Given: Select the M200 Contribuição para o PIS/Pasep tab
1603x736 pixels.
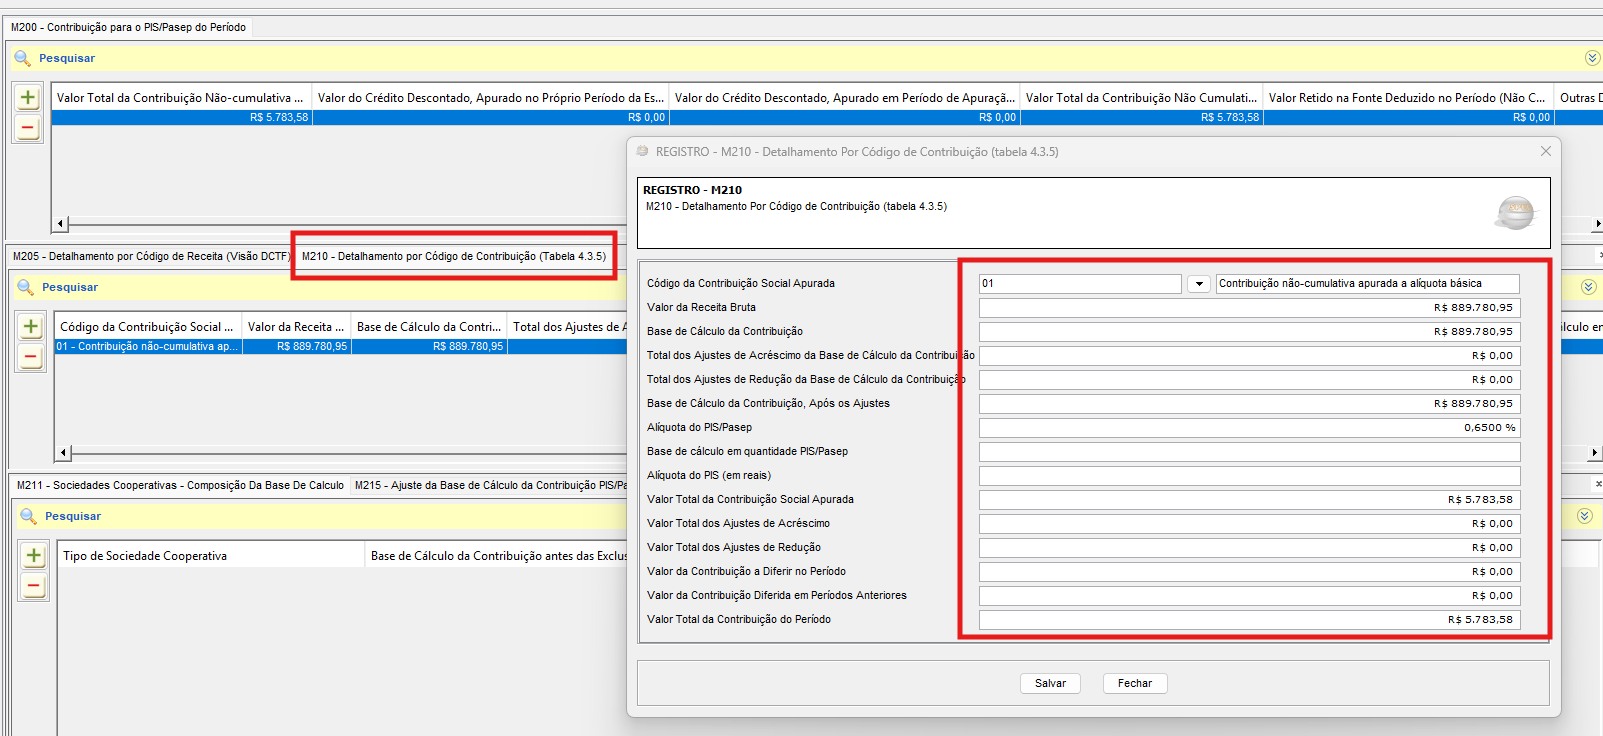Looking at the screenshot, I should (x=128, y=27).
